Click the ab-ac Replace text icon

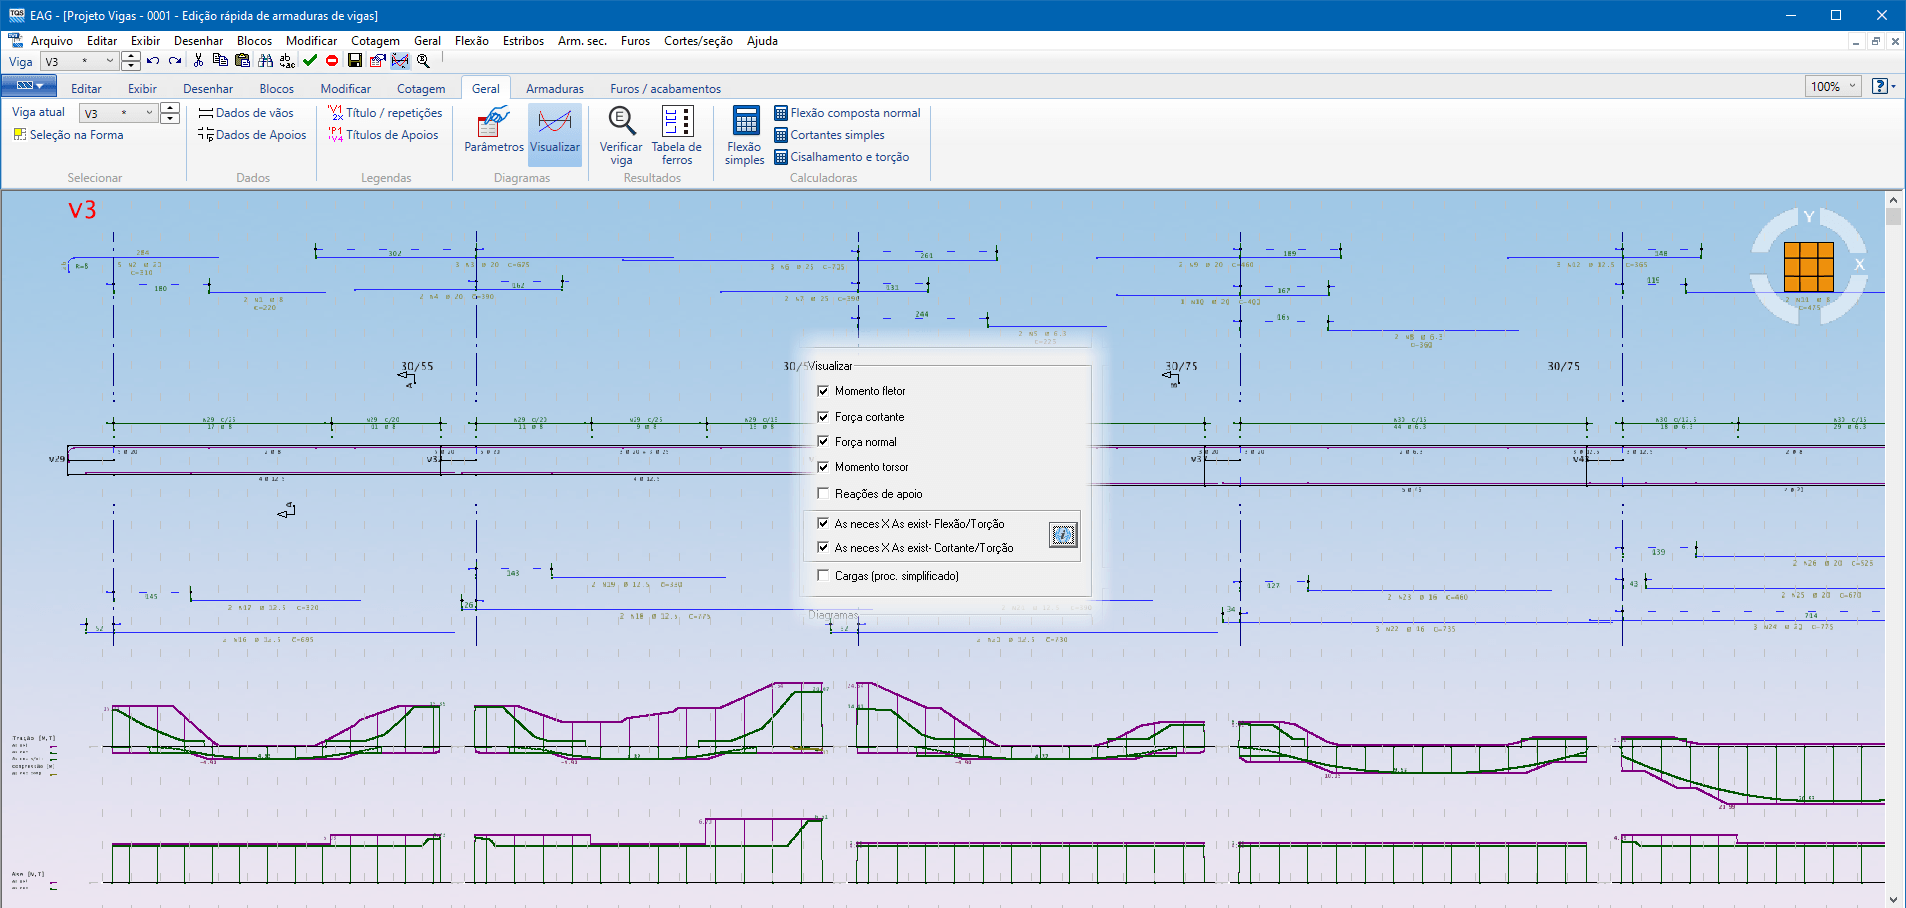pos(287,61)
